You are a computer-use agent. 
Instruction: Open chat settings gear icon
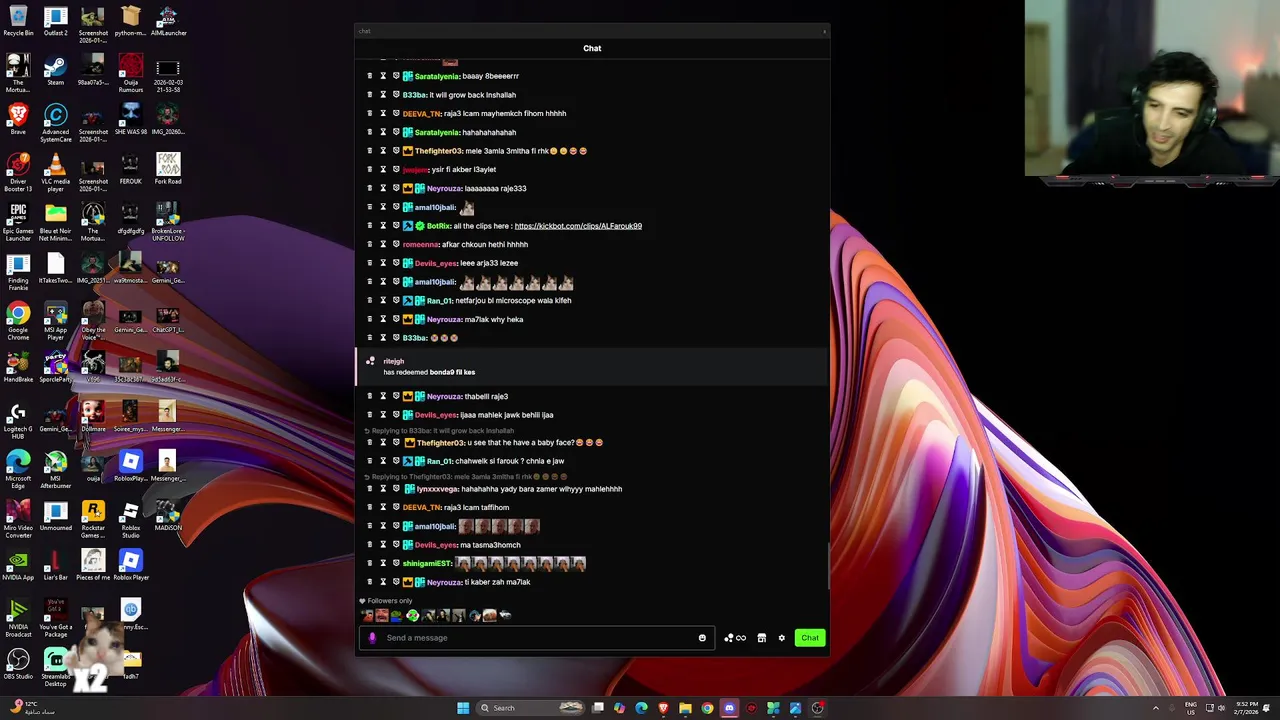click(x=782, y=638)
